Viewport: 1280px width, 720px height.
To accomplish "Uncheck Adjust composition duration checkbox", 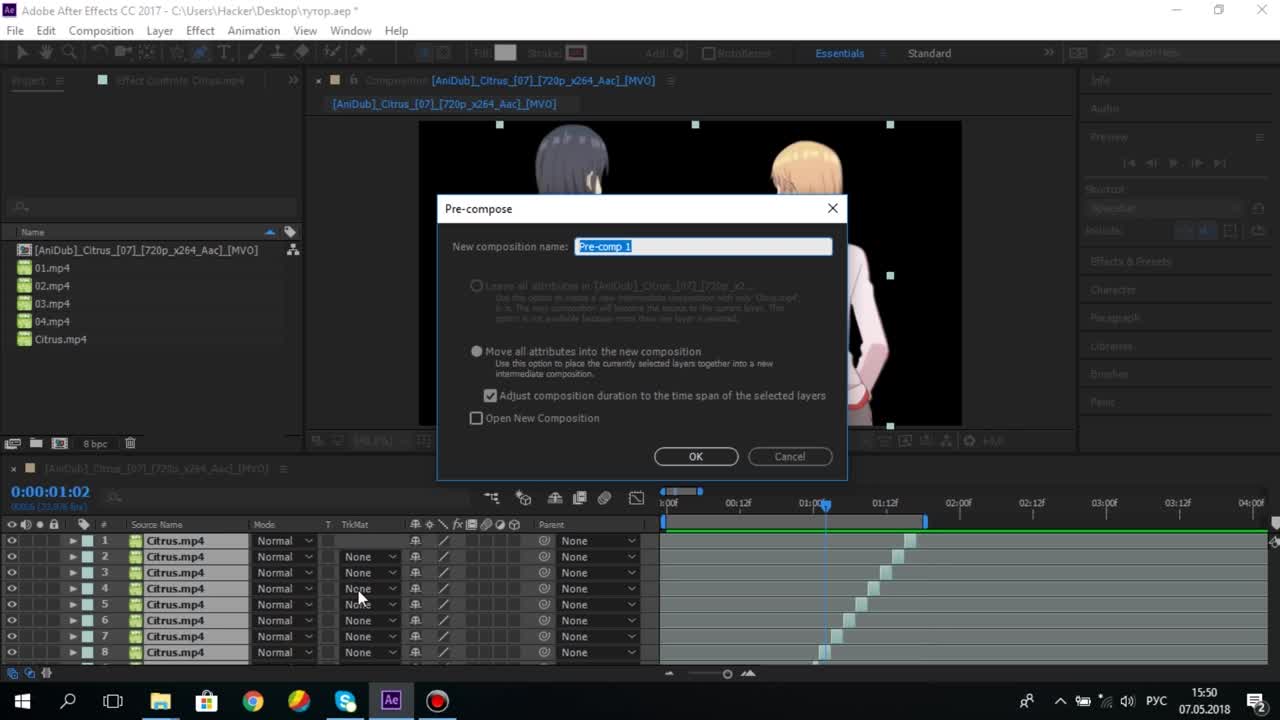I will (490, 396).
